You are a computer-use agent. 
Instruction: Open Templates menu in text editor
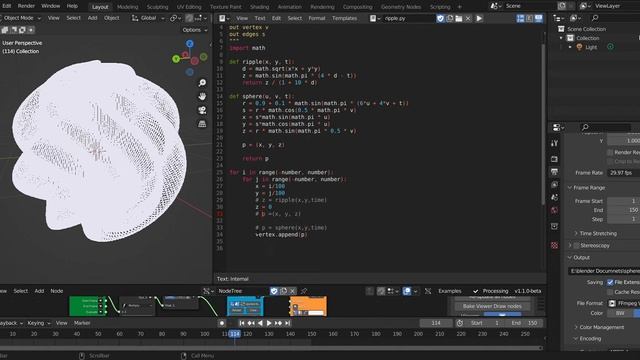click(344, 18)
